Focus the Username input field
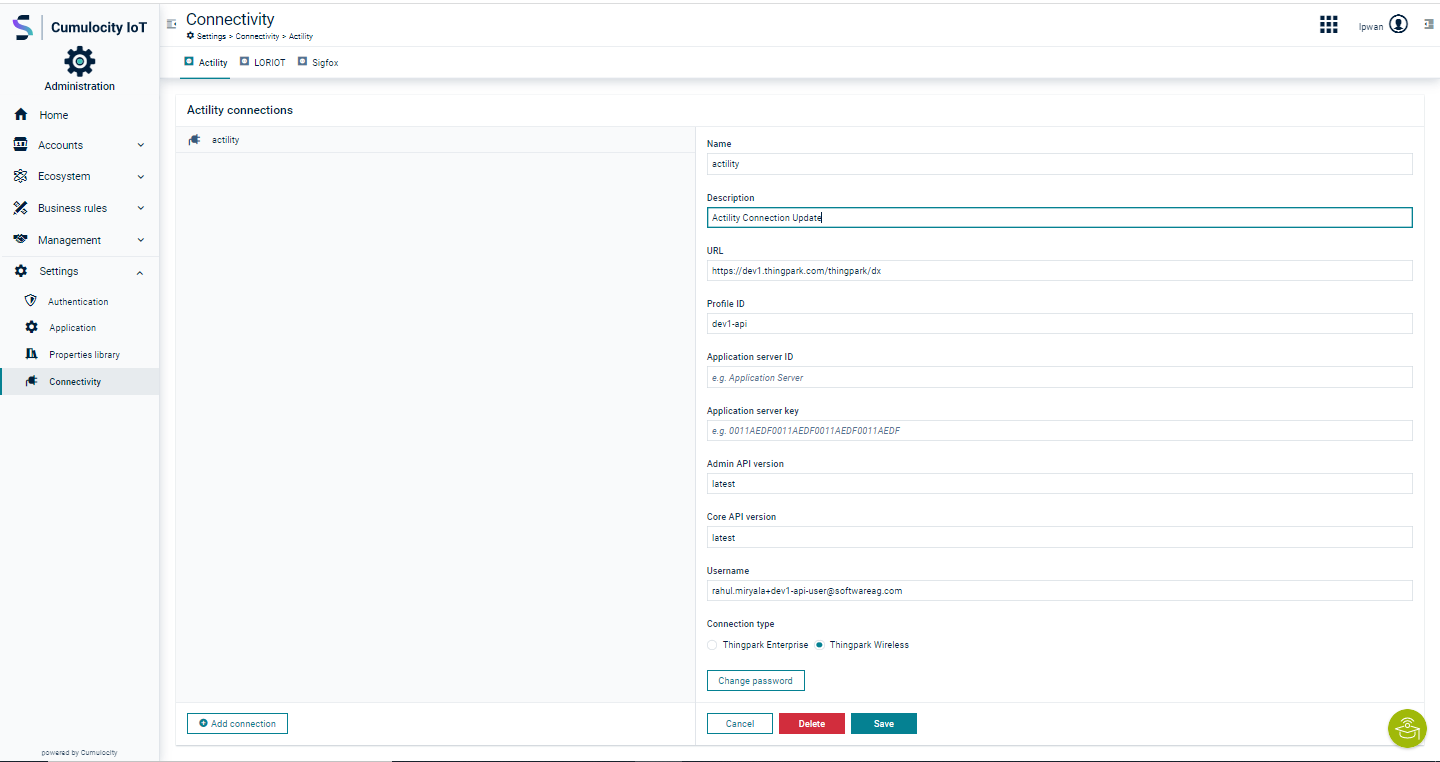This screenshot has width=1440, height=762. pos(1059,590)
